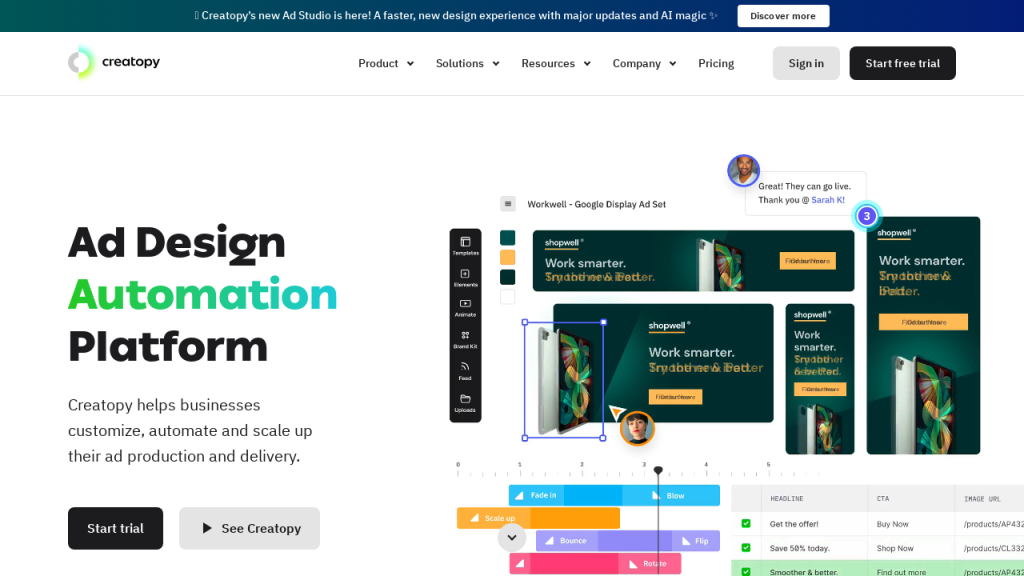1024x576 pixels.
Task: Open the Uploads tool in editor sidebar
Action: [x=465, y=403]
